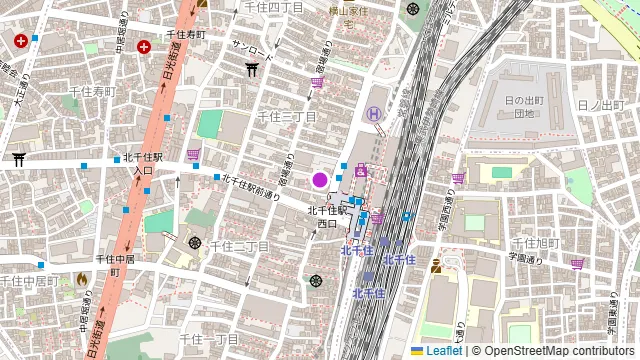
Task: Click the 千住三丁目 district label
Action: [287, 117]
